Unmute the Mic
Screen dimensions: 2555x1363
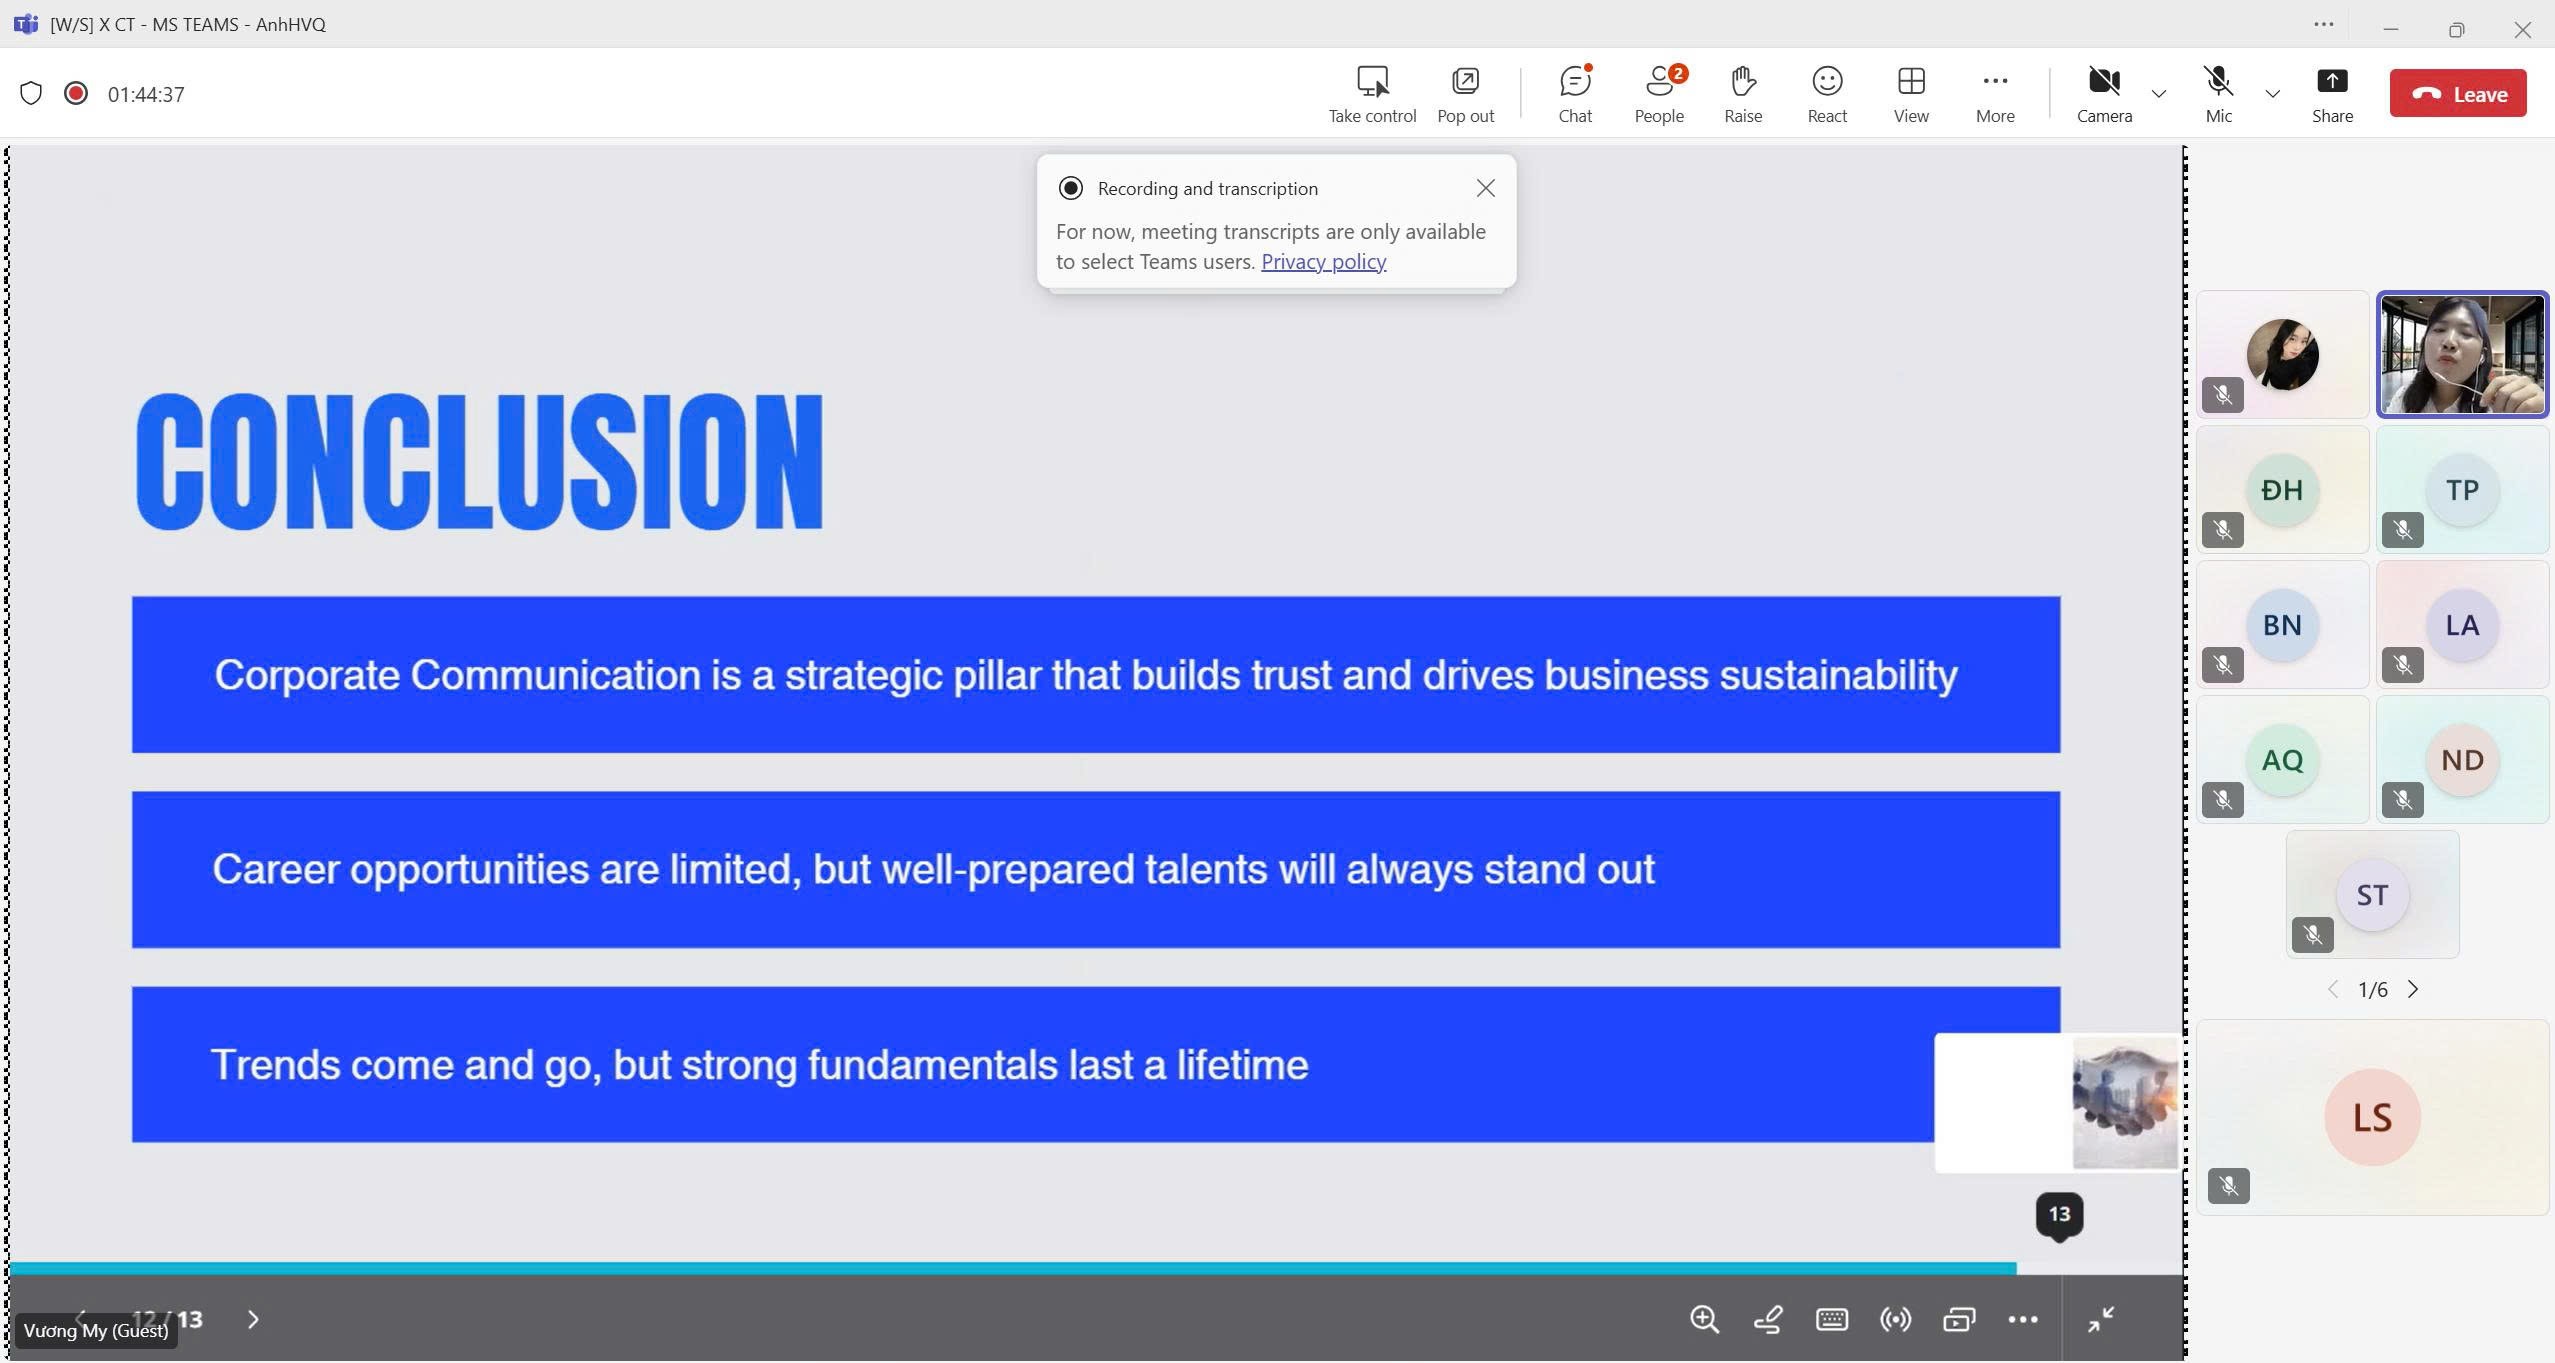(2217, 93)
